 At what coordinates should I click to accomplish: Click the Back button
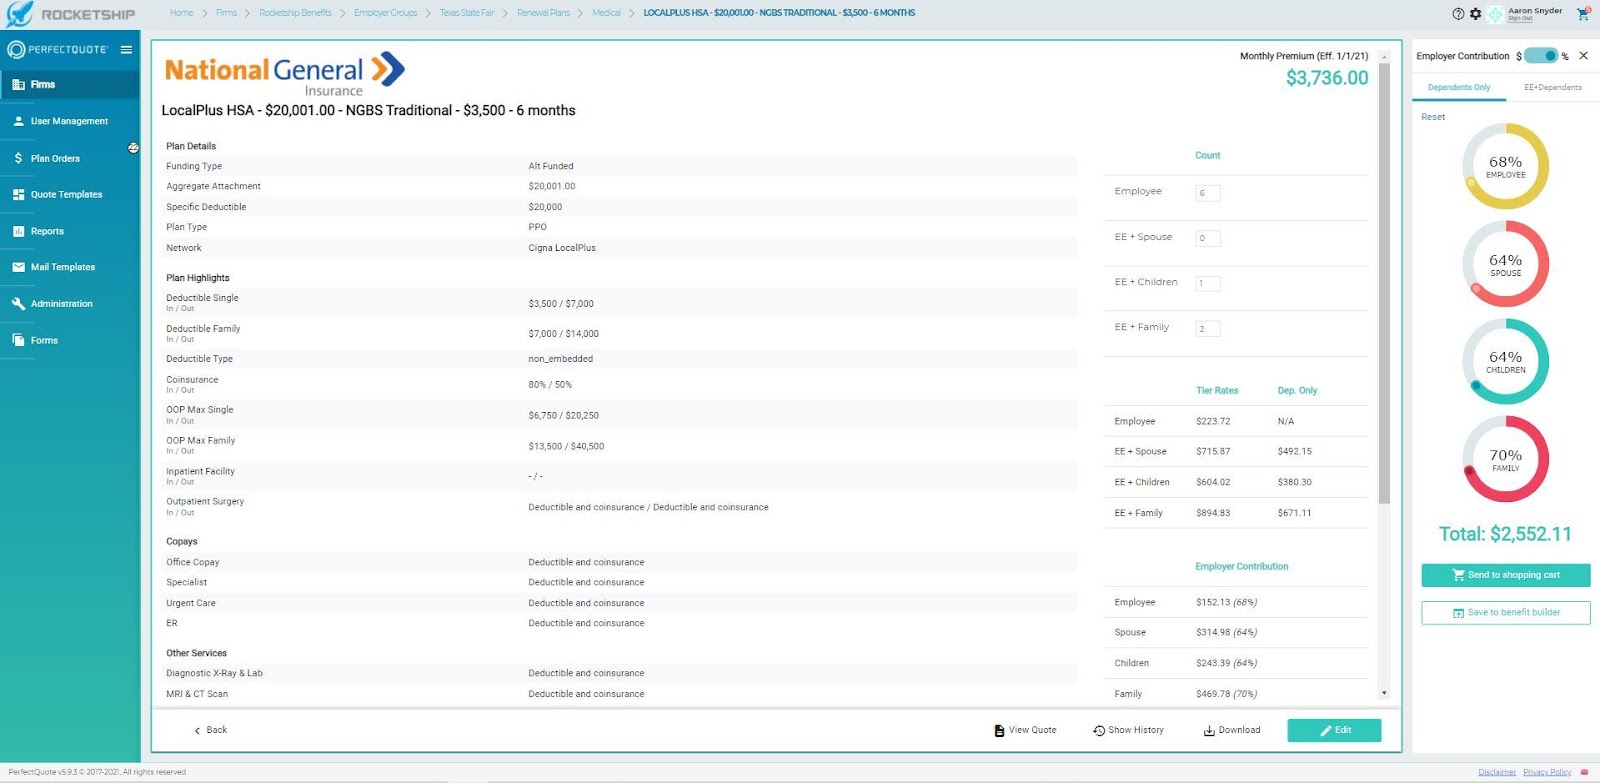210,730
